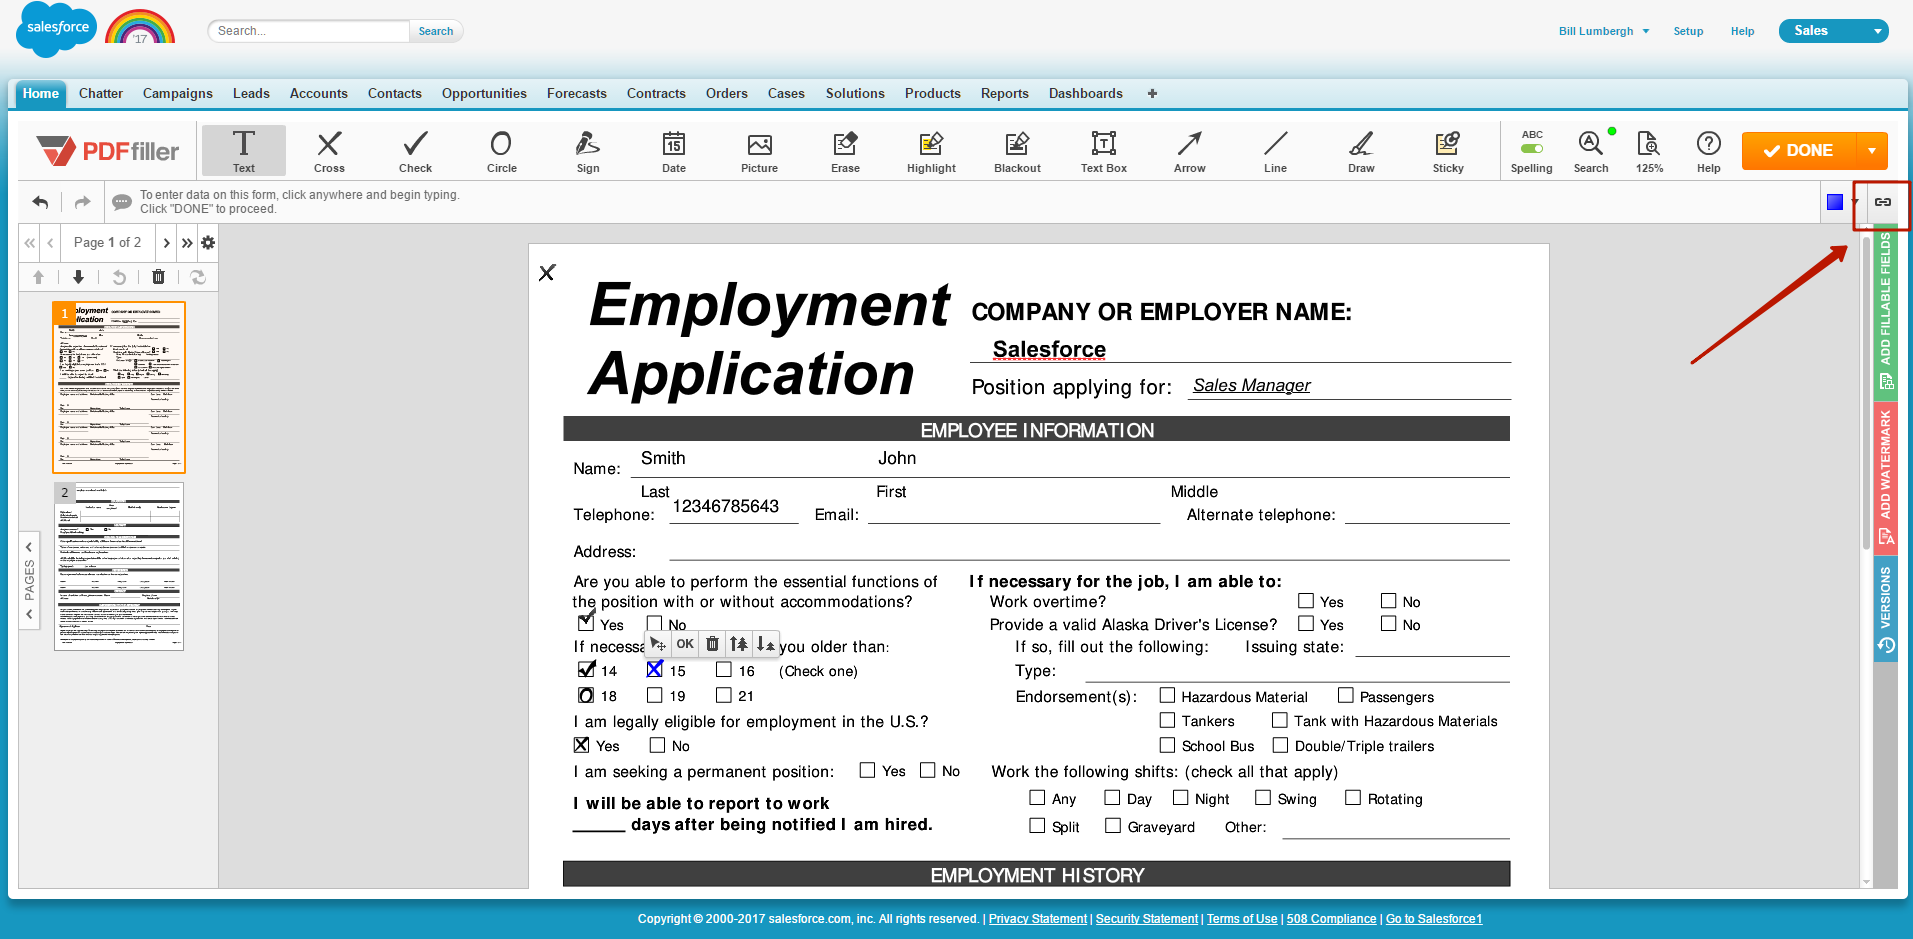1913x939 pixels.
Task: Move page down with arrow icon
Action: [78, 277]
